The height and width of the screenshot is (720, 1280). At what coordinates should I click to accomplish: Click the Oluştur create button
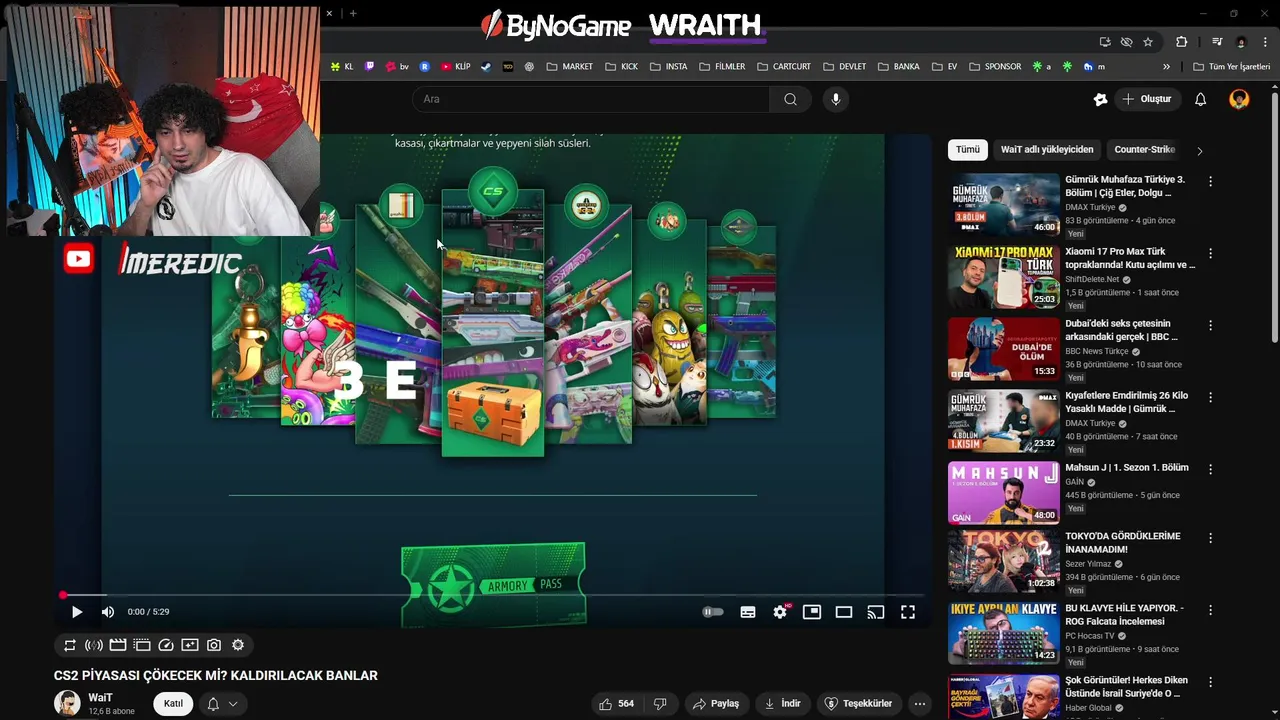click(1147, 99)
